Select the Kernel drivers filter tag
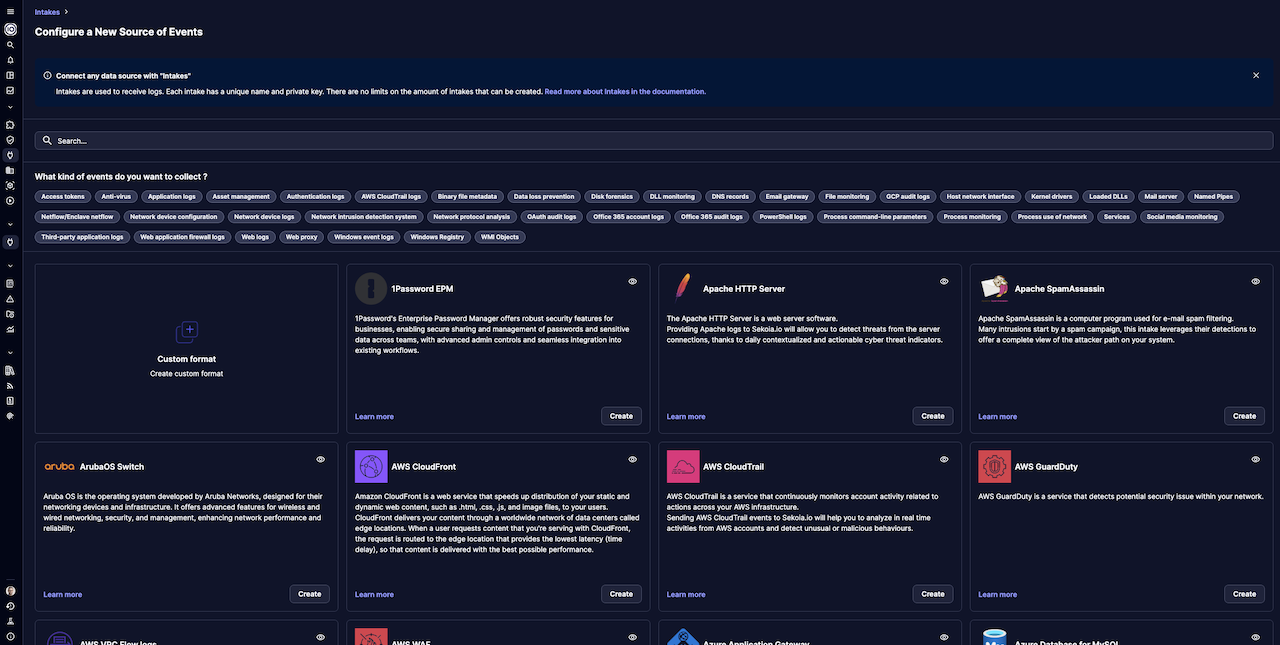This screenshot has height=645, width=1280. 1052,197
